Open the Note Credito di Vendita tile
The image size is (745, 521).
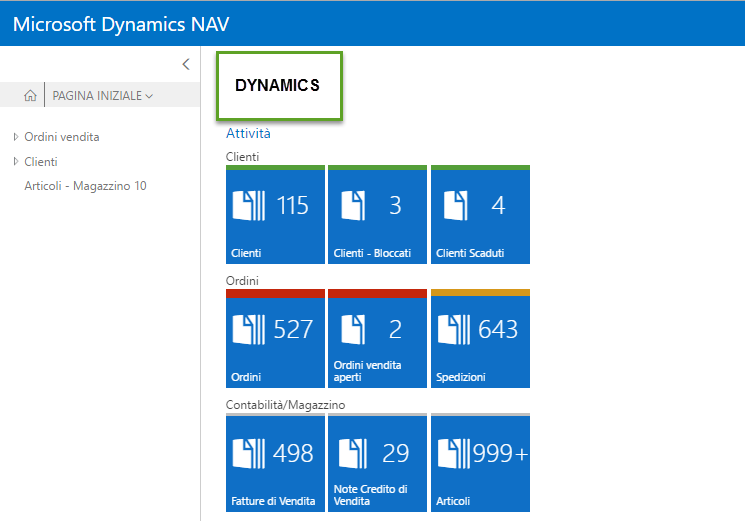[x=377, y=463]
